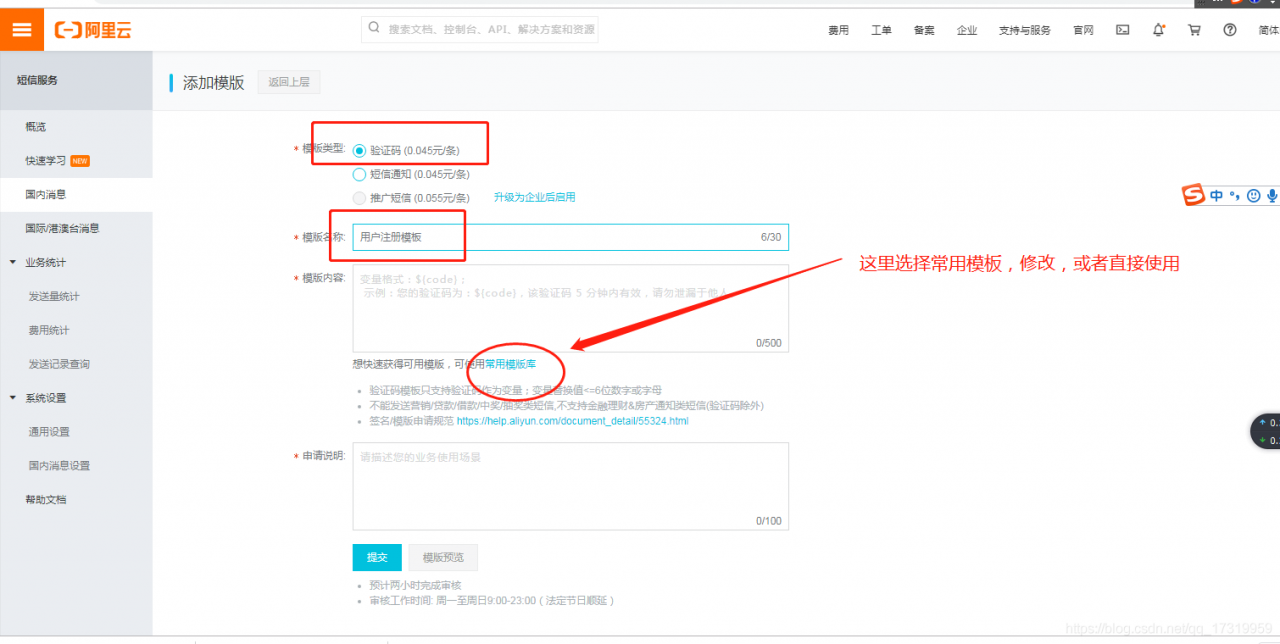Click the Sogou microphone icon
This screenshot has width=1280, height=644.
[1272, 196]
